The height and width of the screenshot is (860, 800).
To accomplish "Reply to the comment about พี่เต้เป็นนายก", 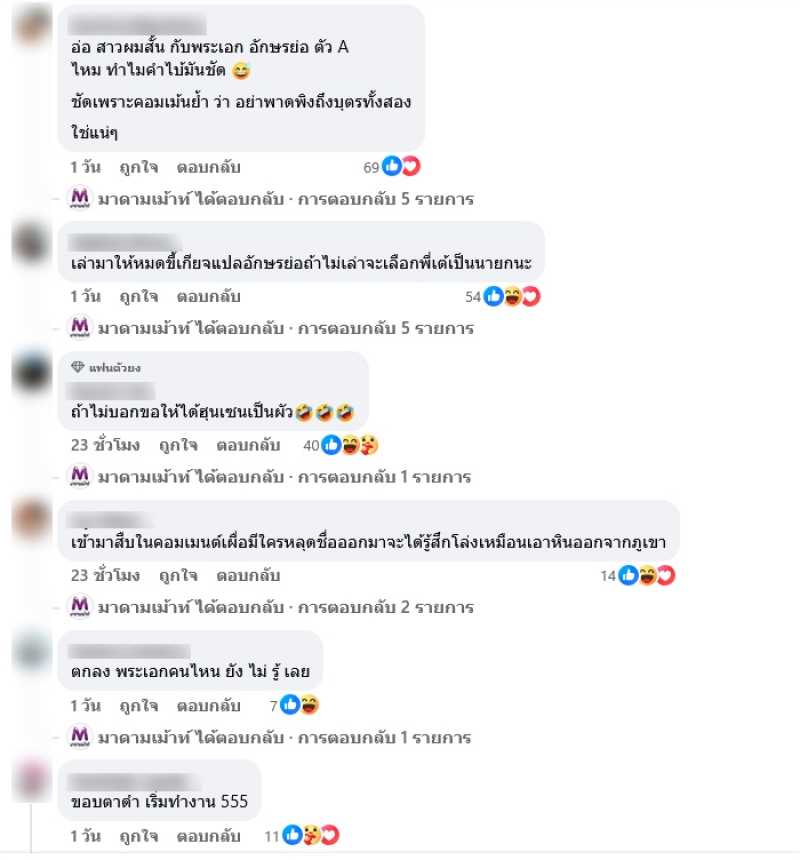I will click(208, 297).
